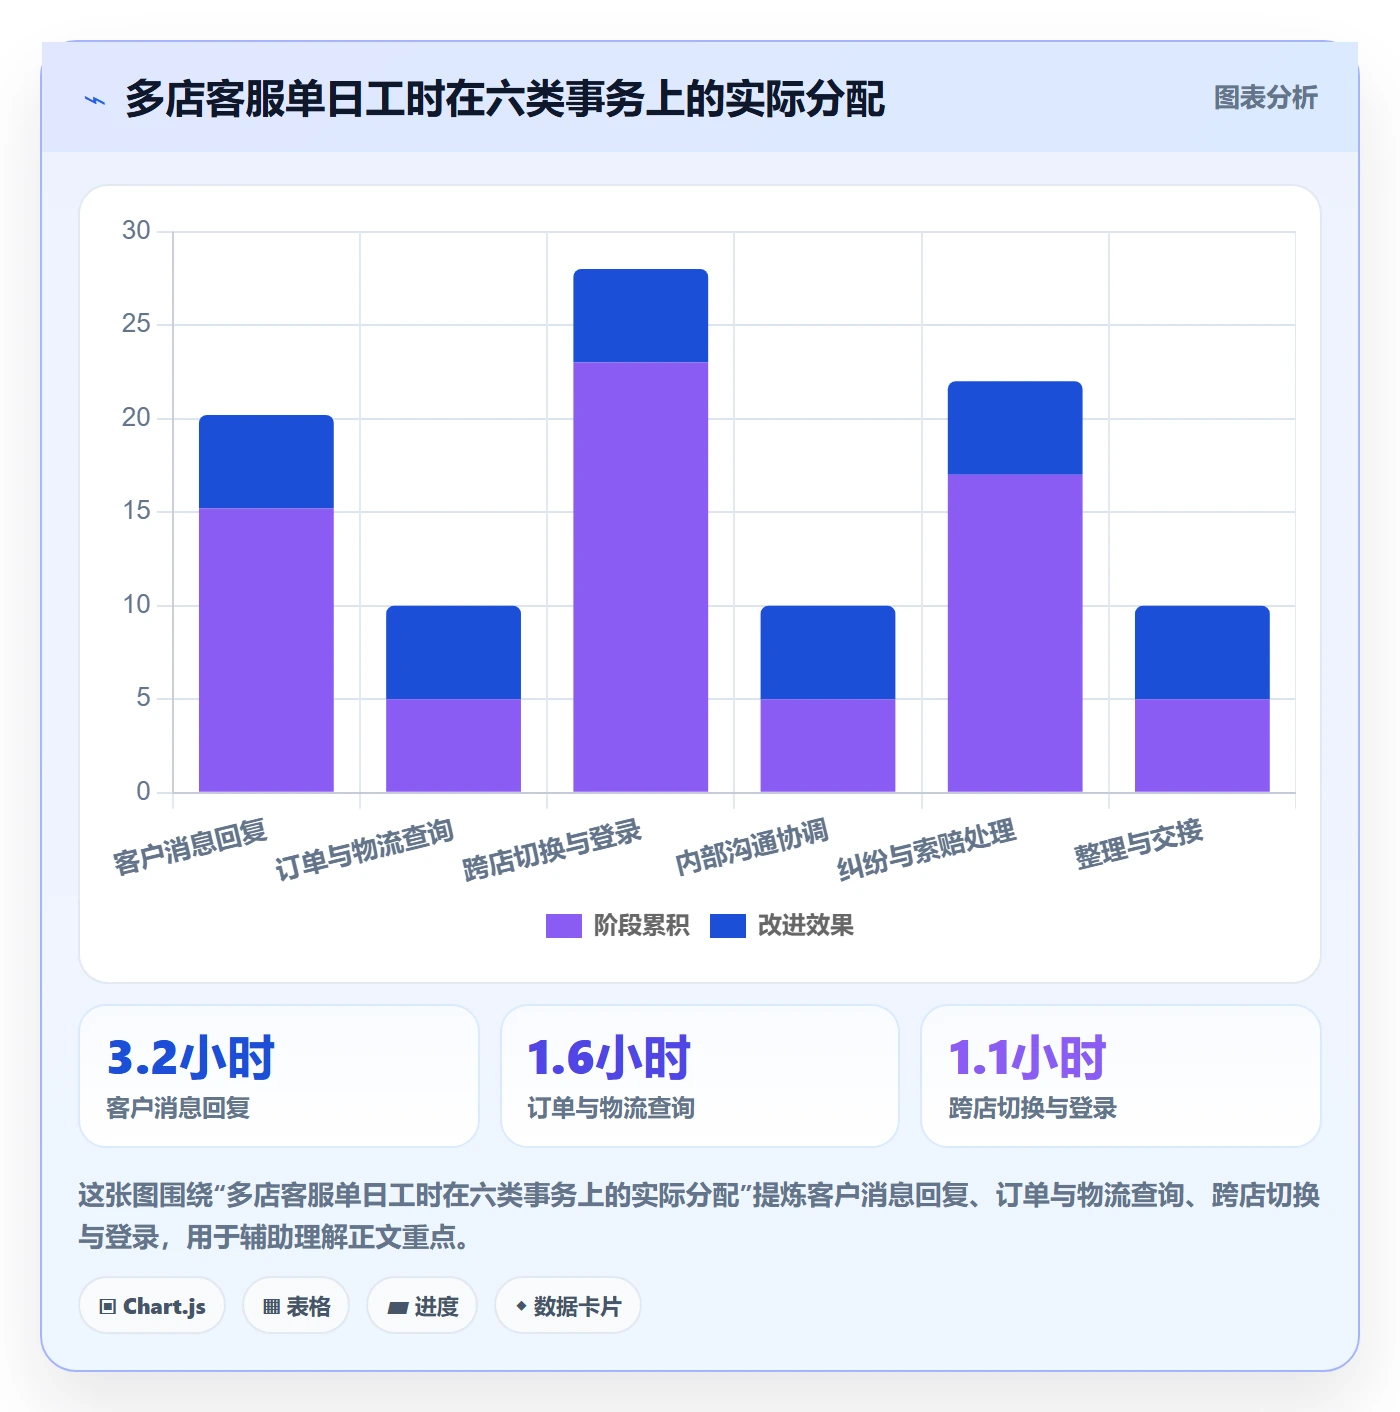
Task: Click the diamond icon in the 数据卡片 chip
Action: tap(521, 1306)
